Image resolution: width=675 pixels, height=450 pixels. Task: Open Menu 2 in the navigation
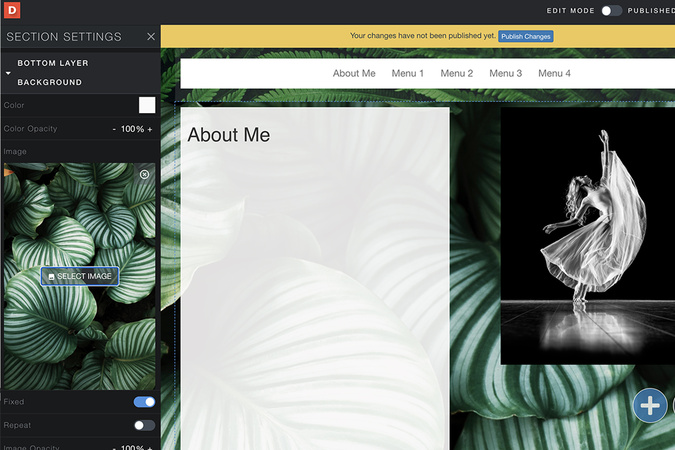pyautogui.click(x=456, y=73)
